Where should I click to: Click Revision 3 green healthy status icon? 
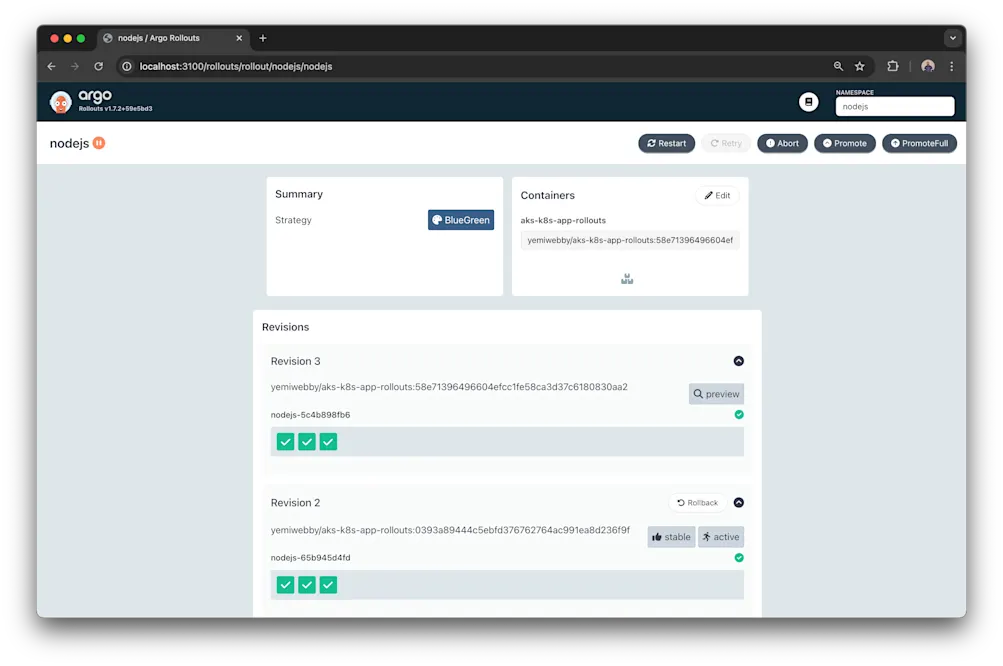coord(739,415)
